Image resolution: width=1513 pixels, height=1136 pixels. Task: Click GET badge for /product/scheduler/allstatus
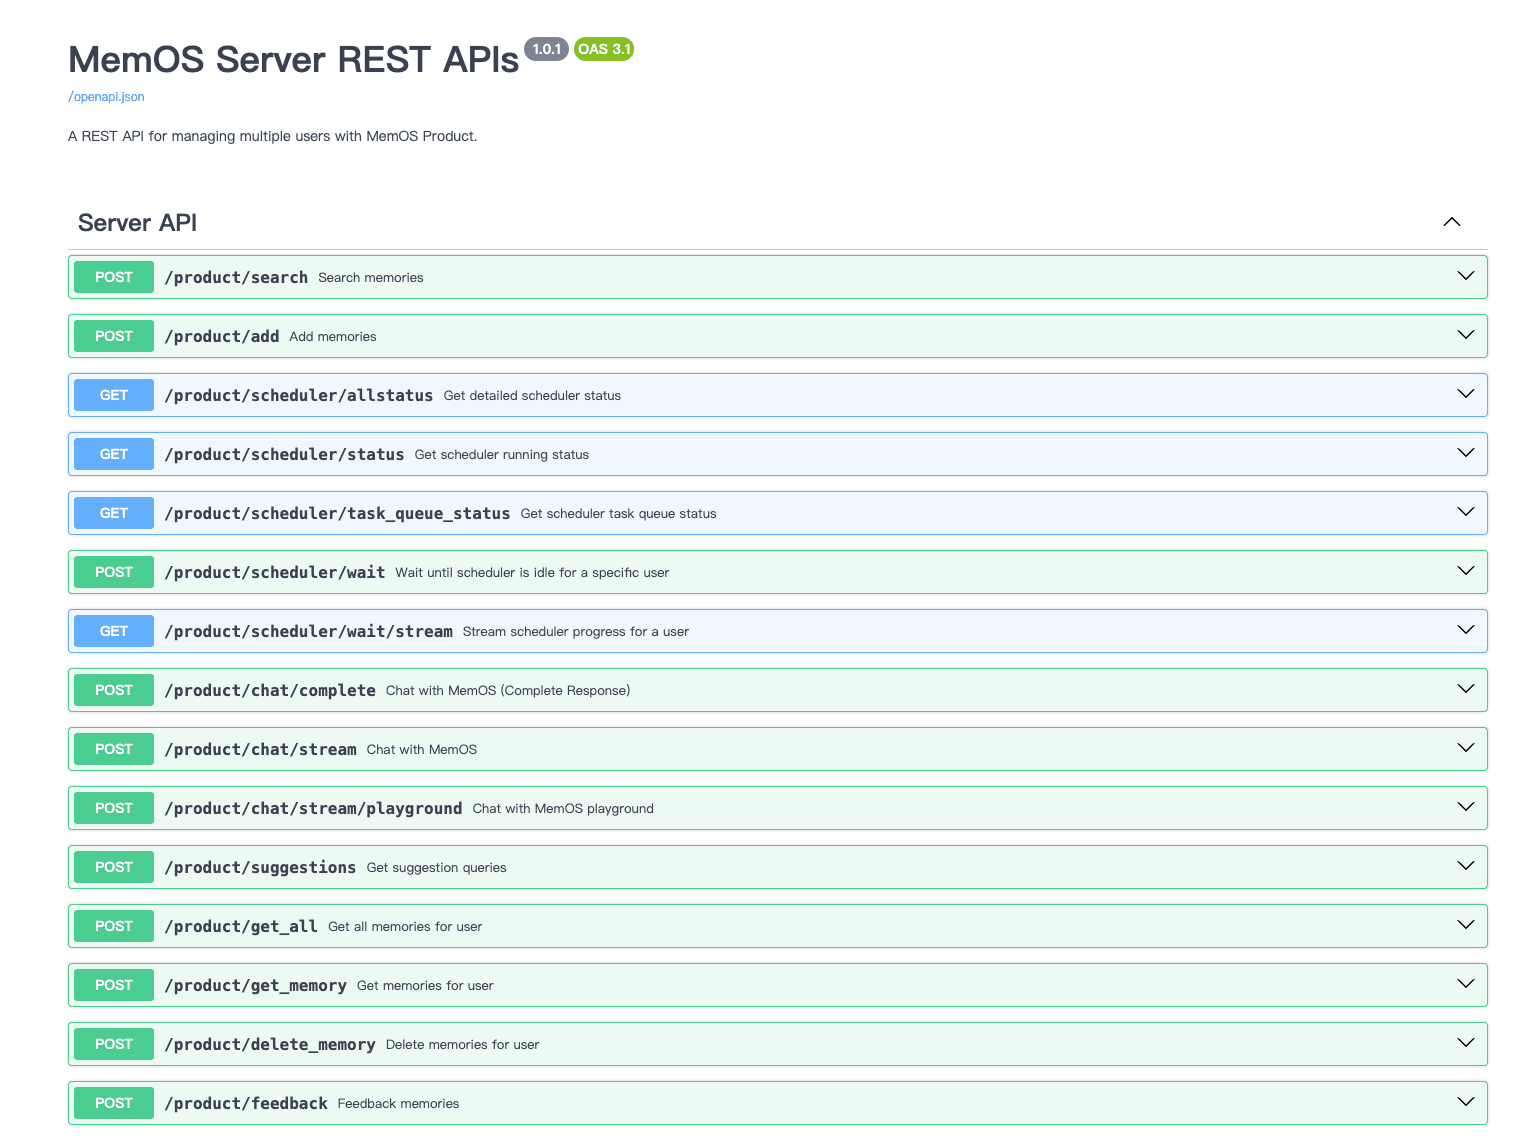click(x=114, y=395)
